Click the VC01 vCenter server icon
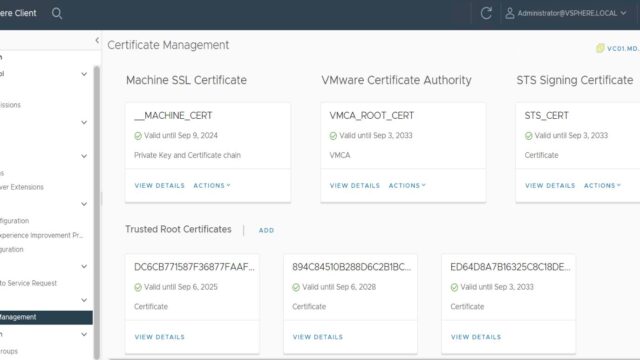This screenshot has height=360, width=640. click(600, 48)
